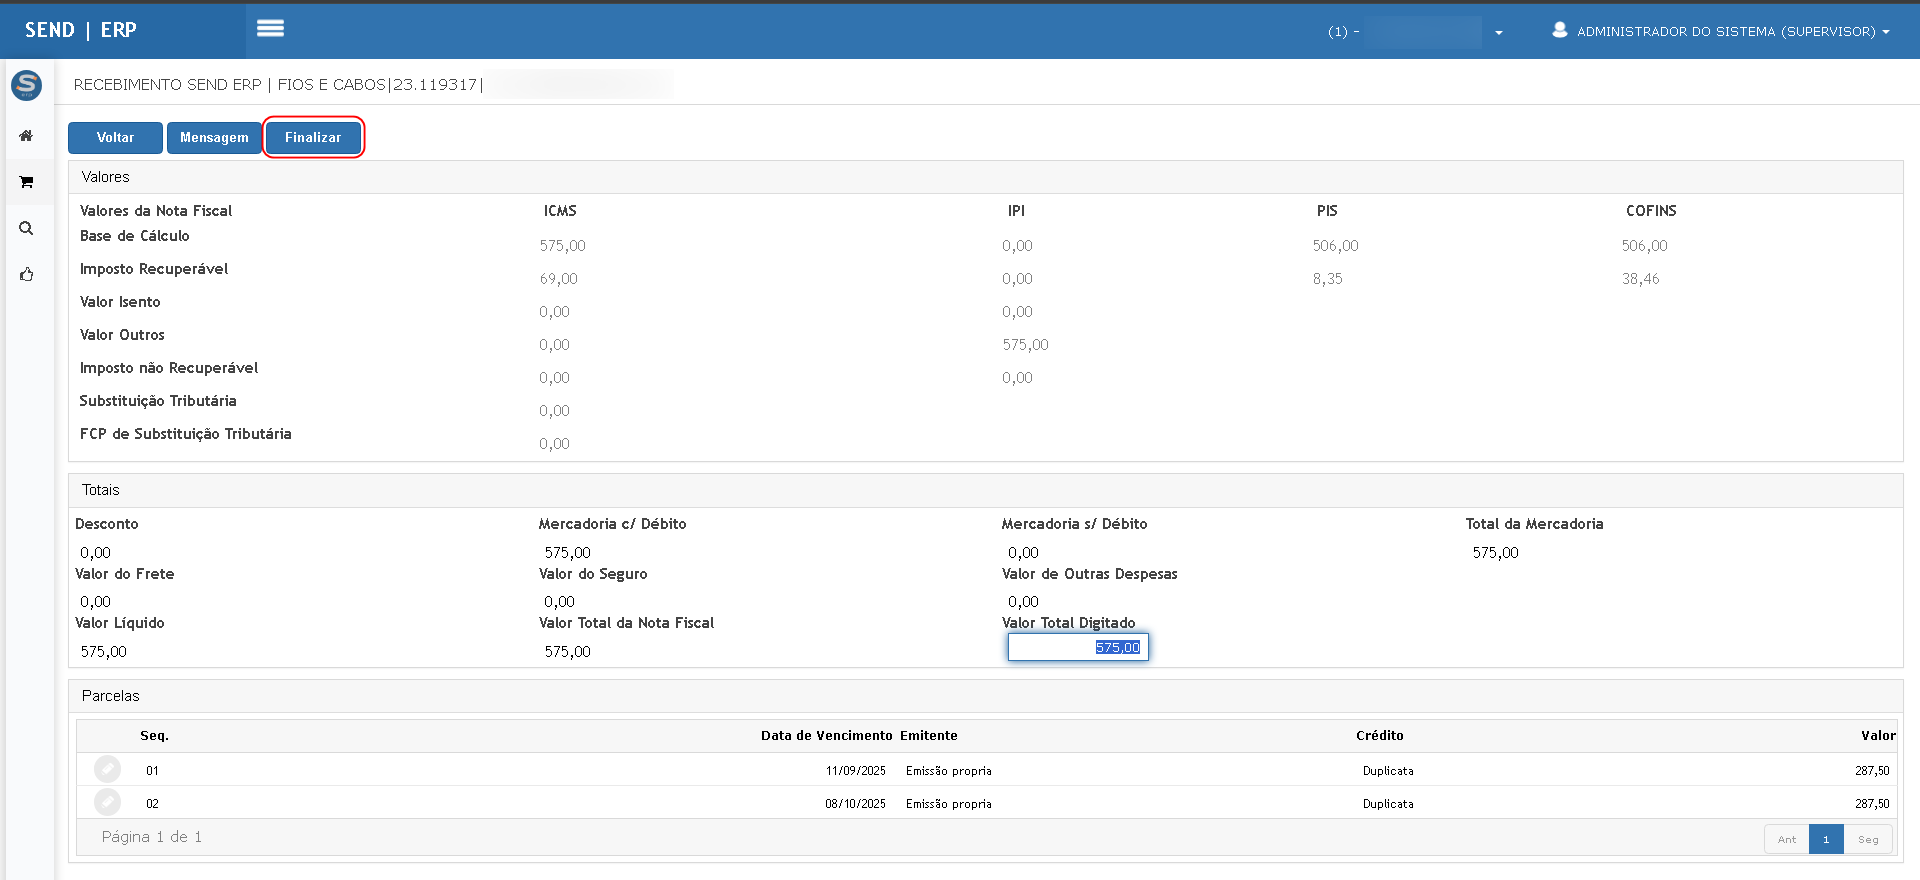Screen dimensions: 1920x880
Task: Click Finalizar to finish the receipt
Action: pyautogui.click(x=313, y=137)
